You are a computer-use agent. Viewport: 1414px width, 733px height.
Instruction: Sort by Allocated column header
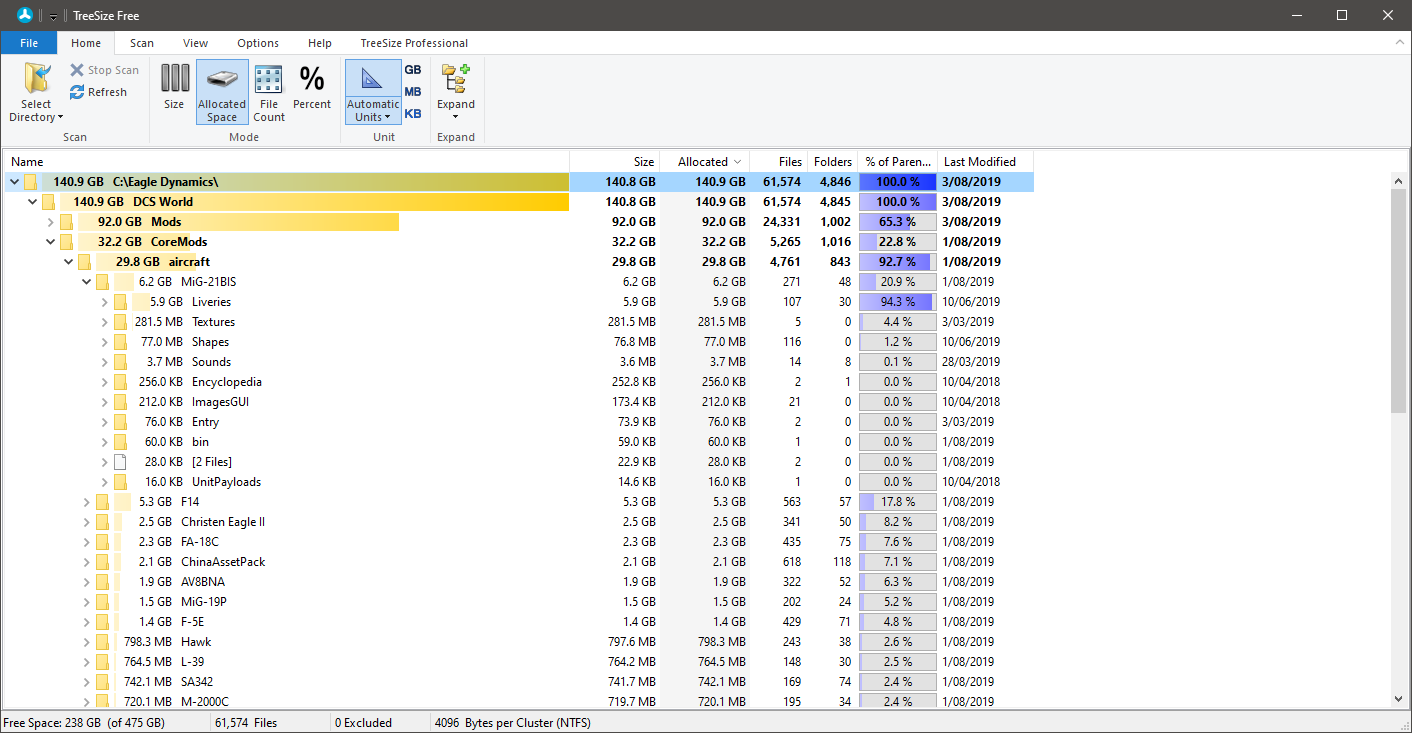tap(706, 161)
